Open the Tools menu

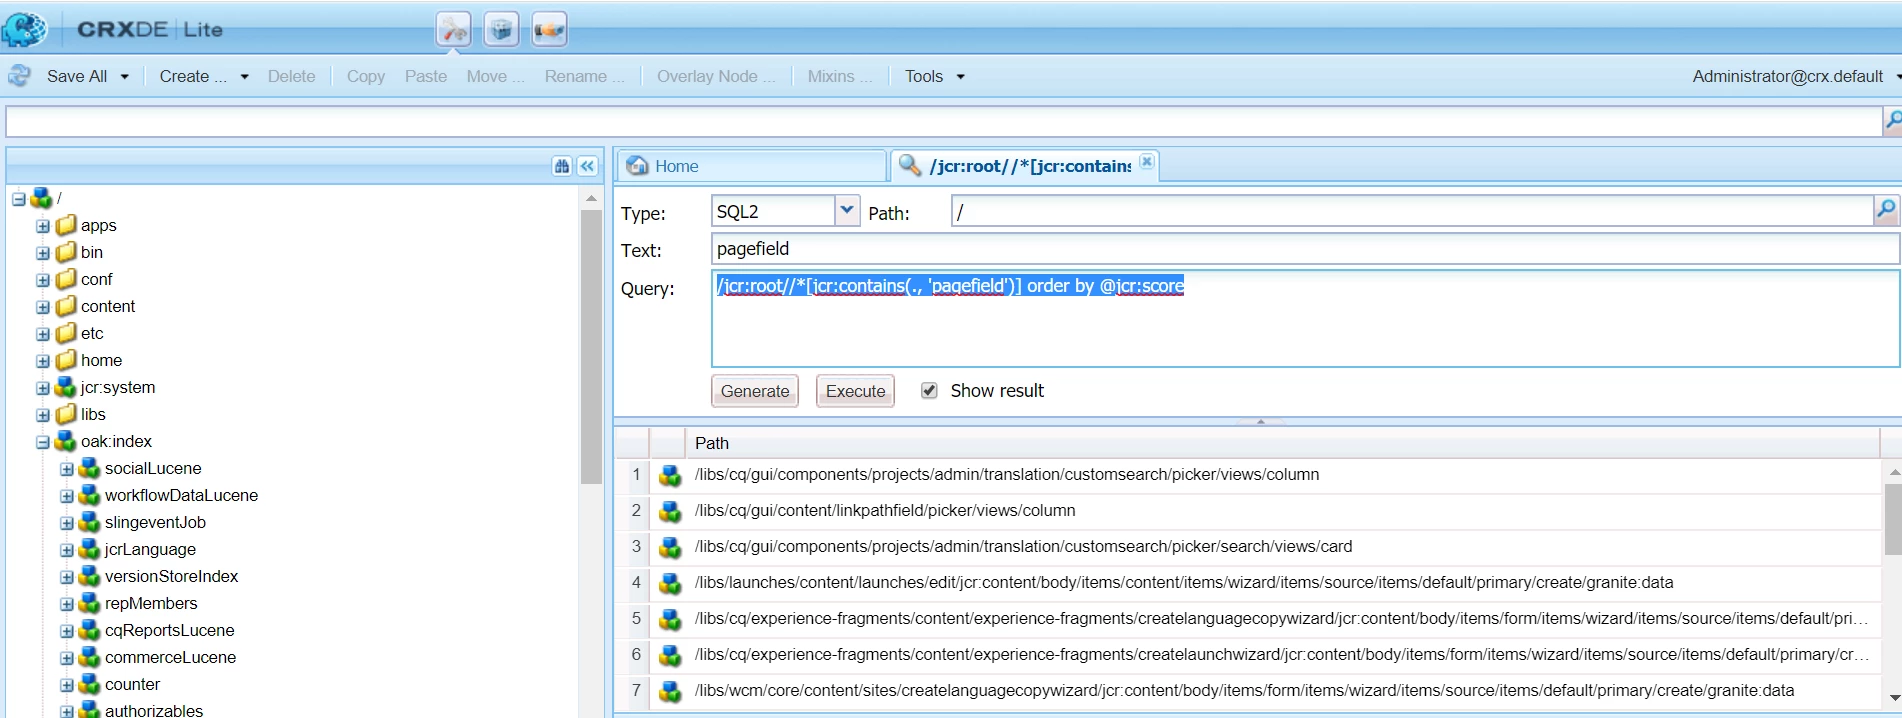click(935, 76)
